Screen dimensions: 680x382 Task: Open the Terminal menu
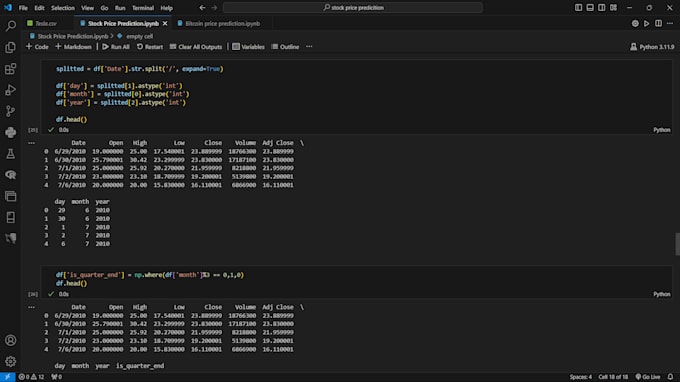pos(143,8)
